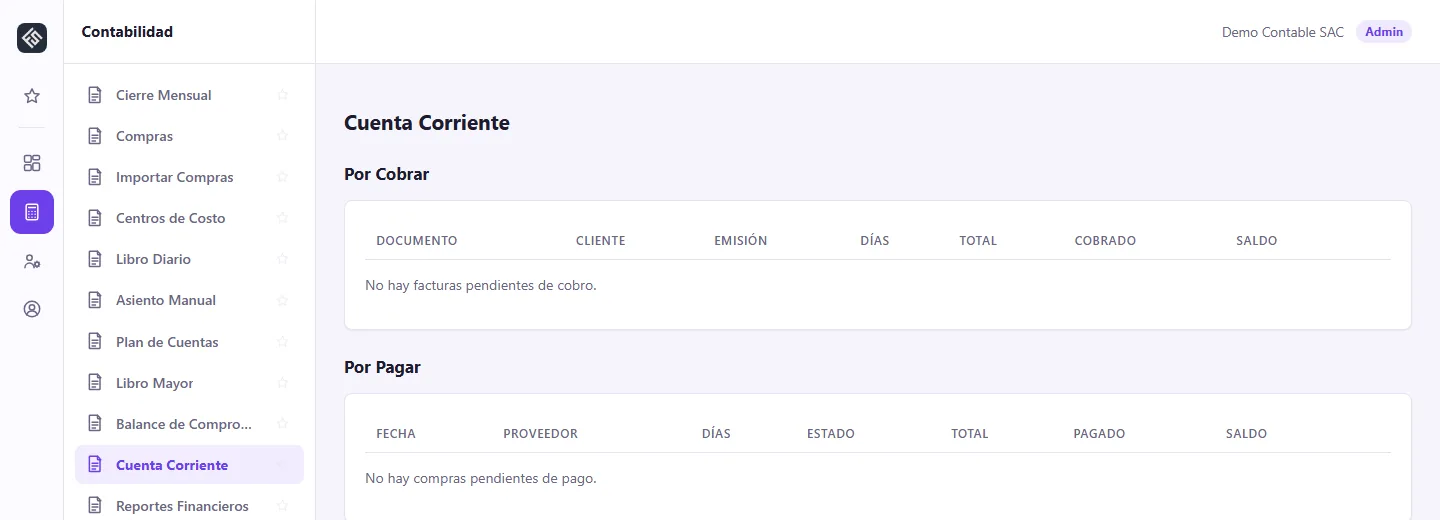
Task: Toggle favorite star for Centros de Costo
Action: (x=282, y=218)
